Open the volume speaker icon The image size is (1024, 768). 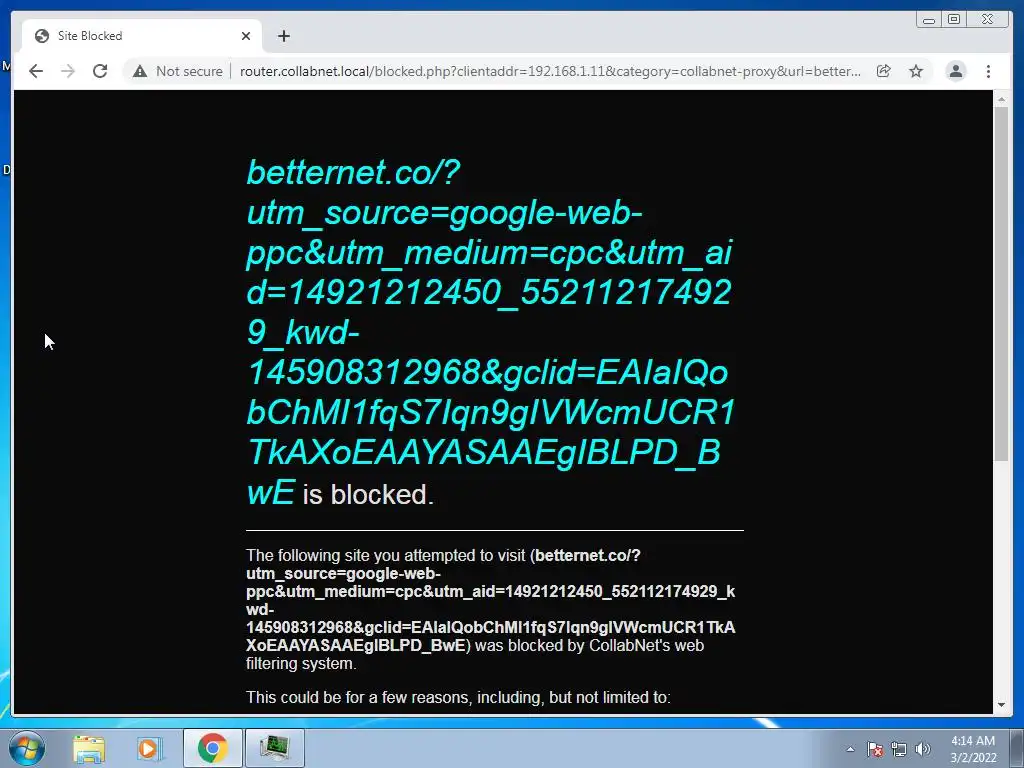pos(923,749)
